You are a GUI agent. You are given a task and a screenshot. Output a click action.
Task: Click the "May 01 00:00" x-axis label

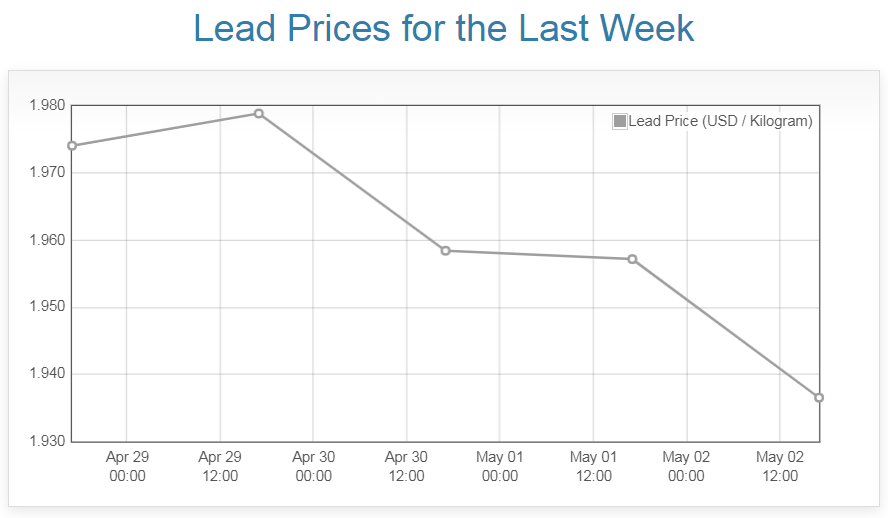point(500,466)
